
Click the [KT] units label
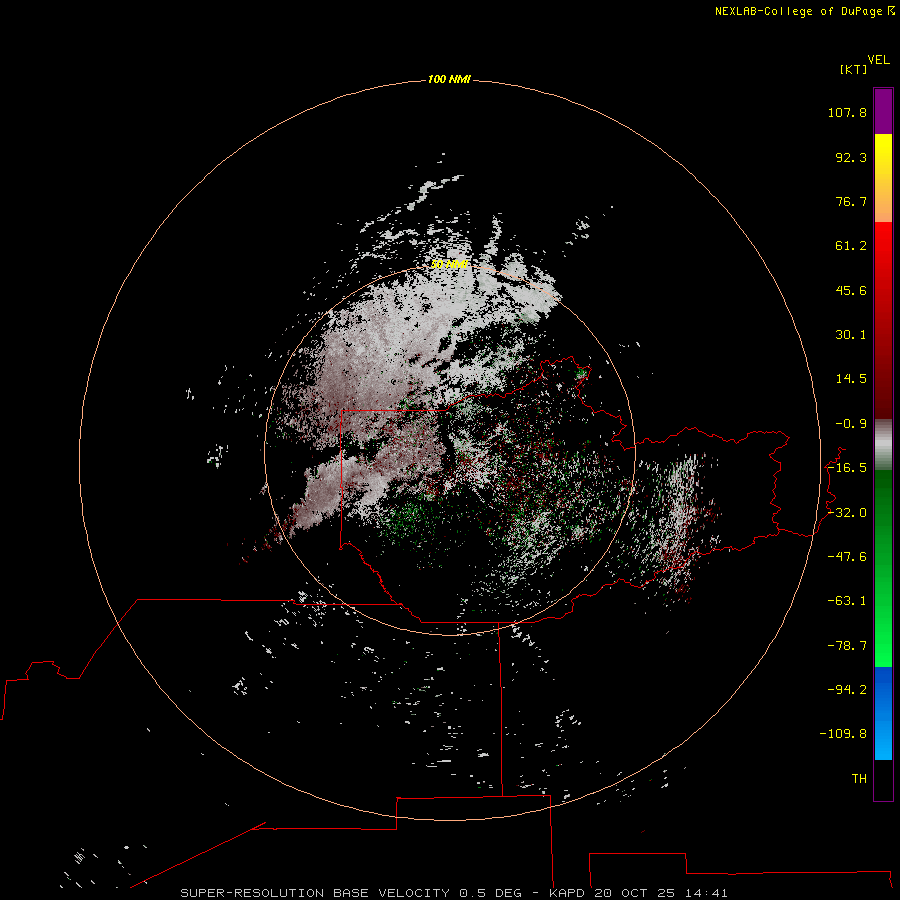coord(854,69)
